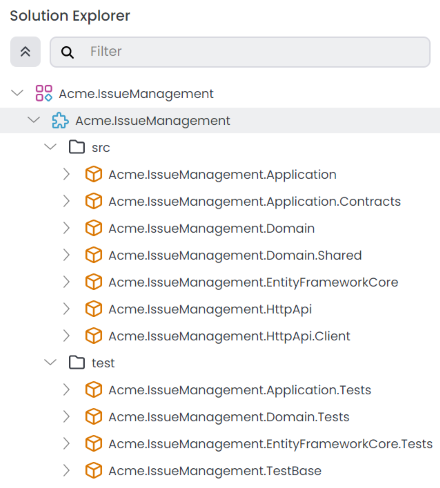Expand Acme.IssueManagement.EntityFrameworkCore chevron
440x488 pixels.
click(66, 282)
